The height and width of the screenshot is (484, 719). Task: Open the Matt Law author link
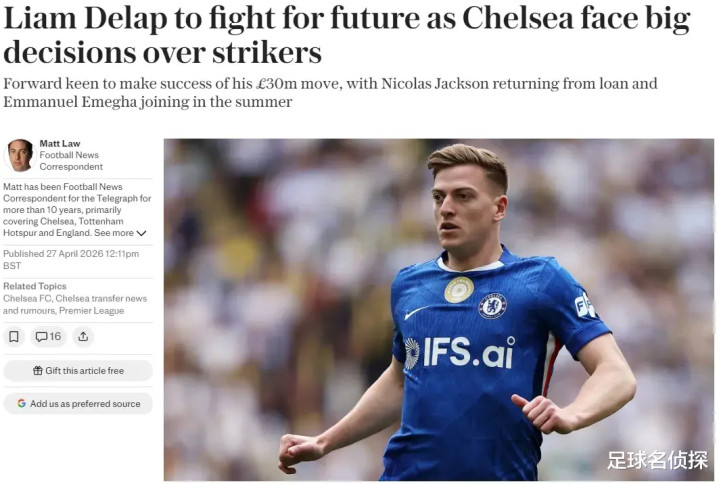click(x=60, y=144)
